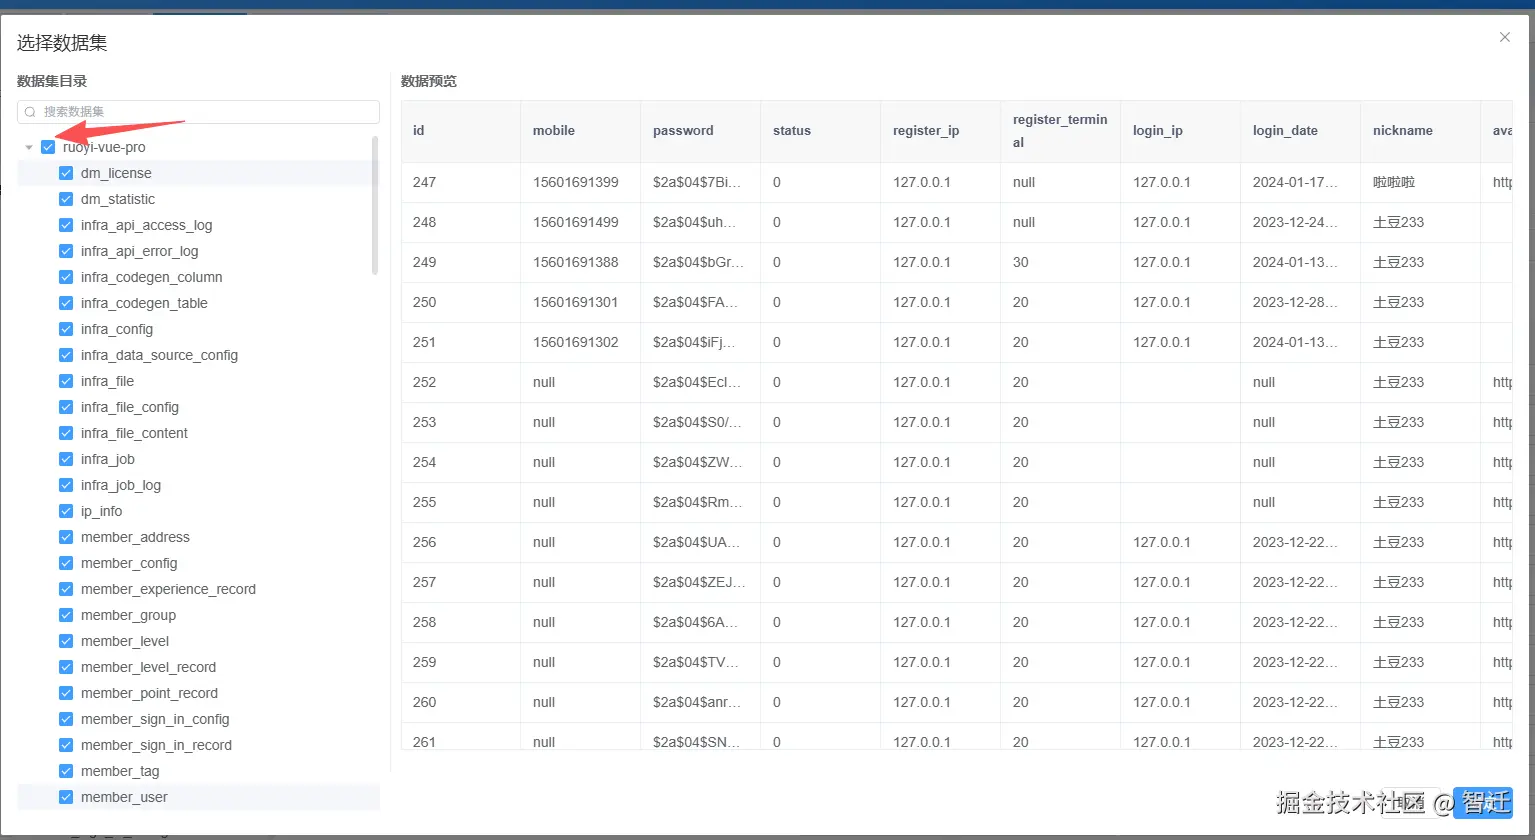Screen dimensions: 1535x840
Task: Toggle the ip_info checkbox
Action: pos(66,511)
